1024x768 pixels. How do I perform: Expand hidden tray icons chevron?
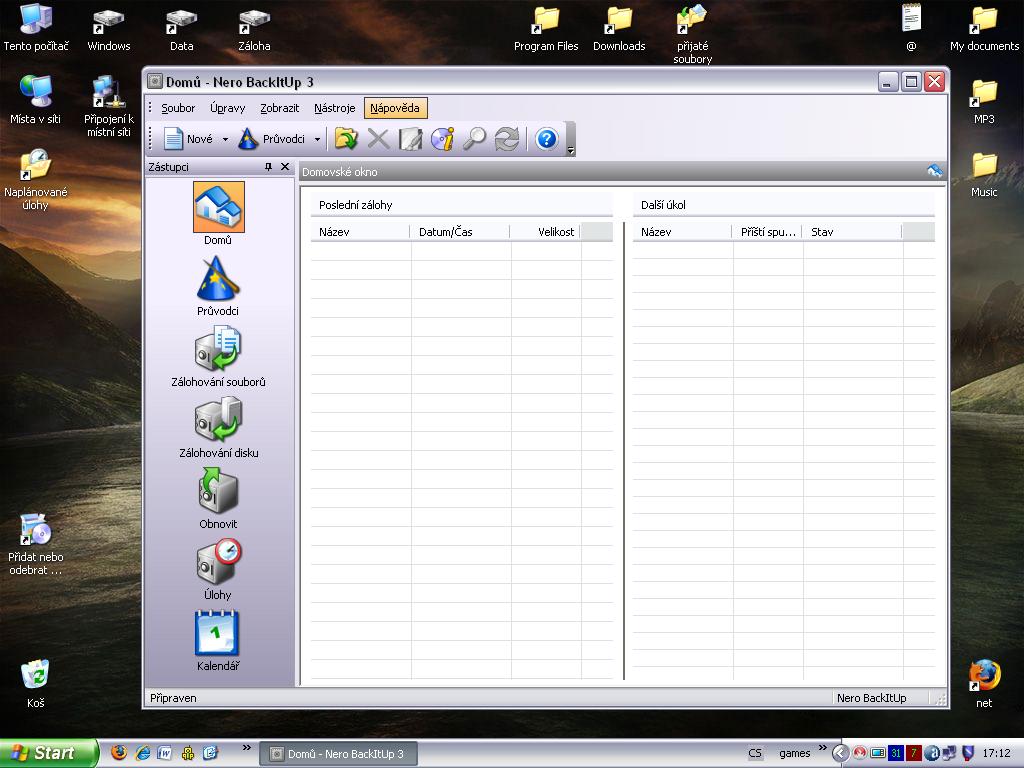[840, 754]
